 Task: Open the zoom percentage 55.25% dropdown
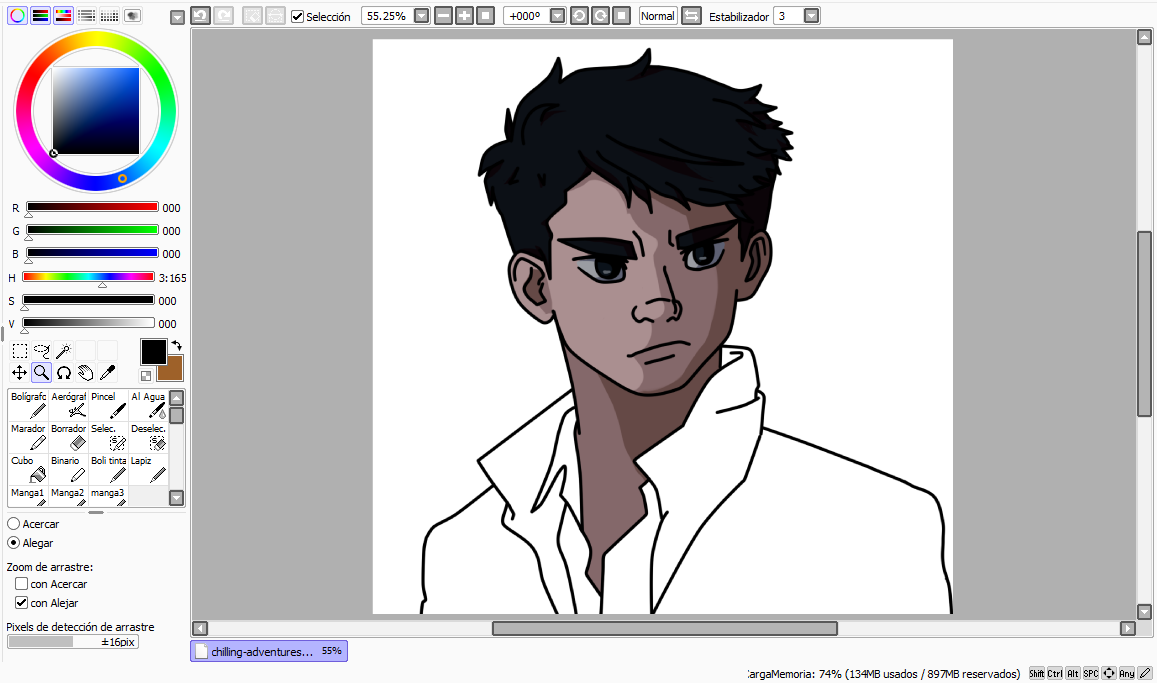(421, 15)
